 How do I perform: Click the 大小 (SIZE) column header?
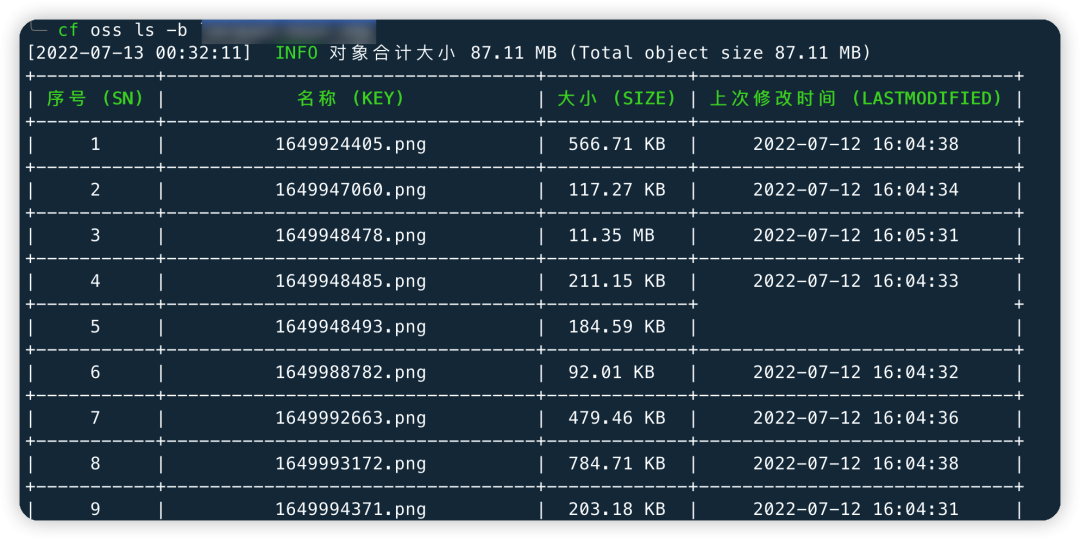pyautogui.click(x=616, y=98)
